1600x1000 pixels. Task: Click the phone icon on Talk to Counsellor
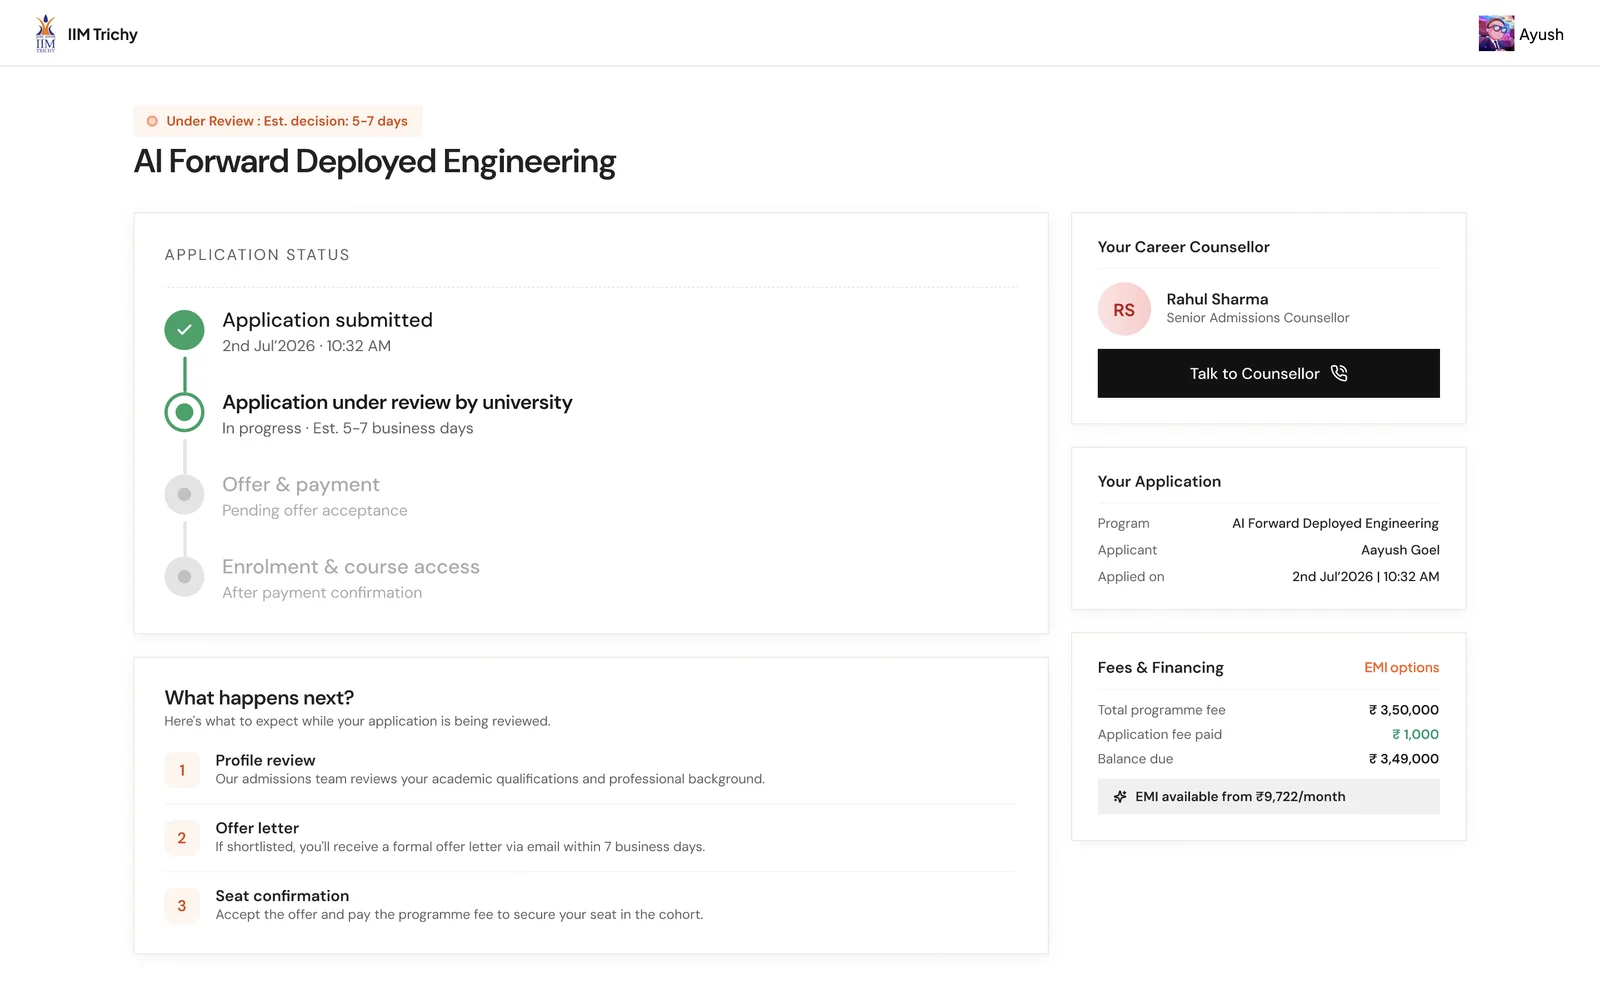pyautogui.click(x=1339, y=373)
